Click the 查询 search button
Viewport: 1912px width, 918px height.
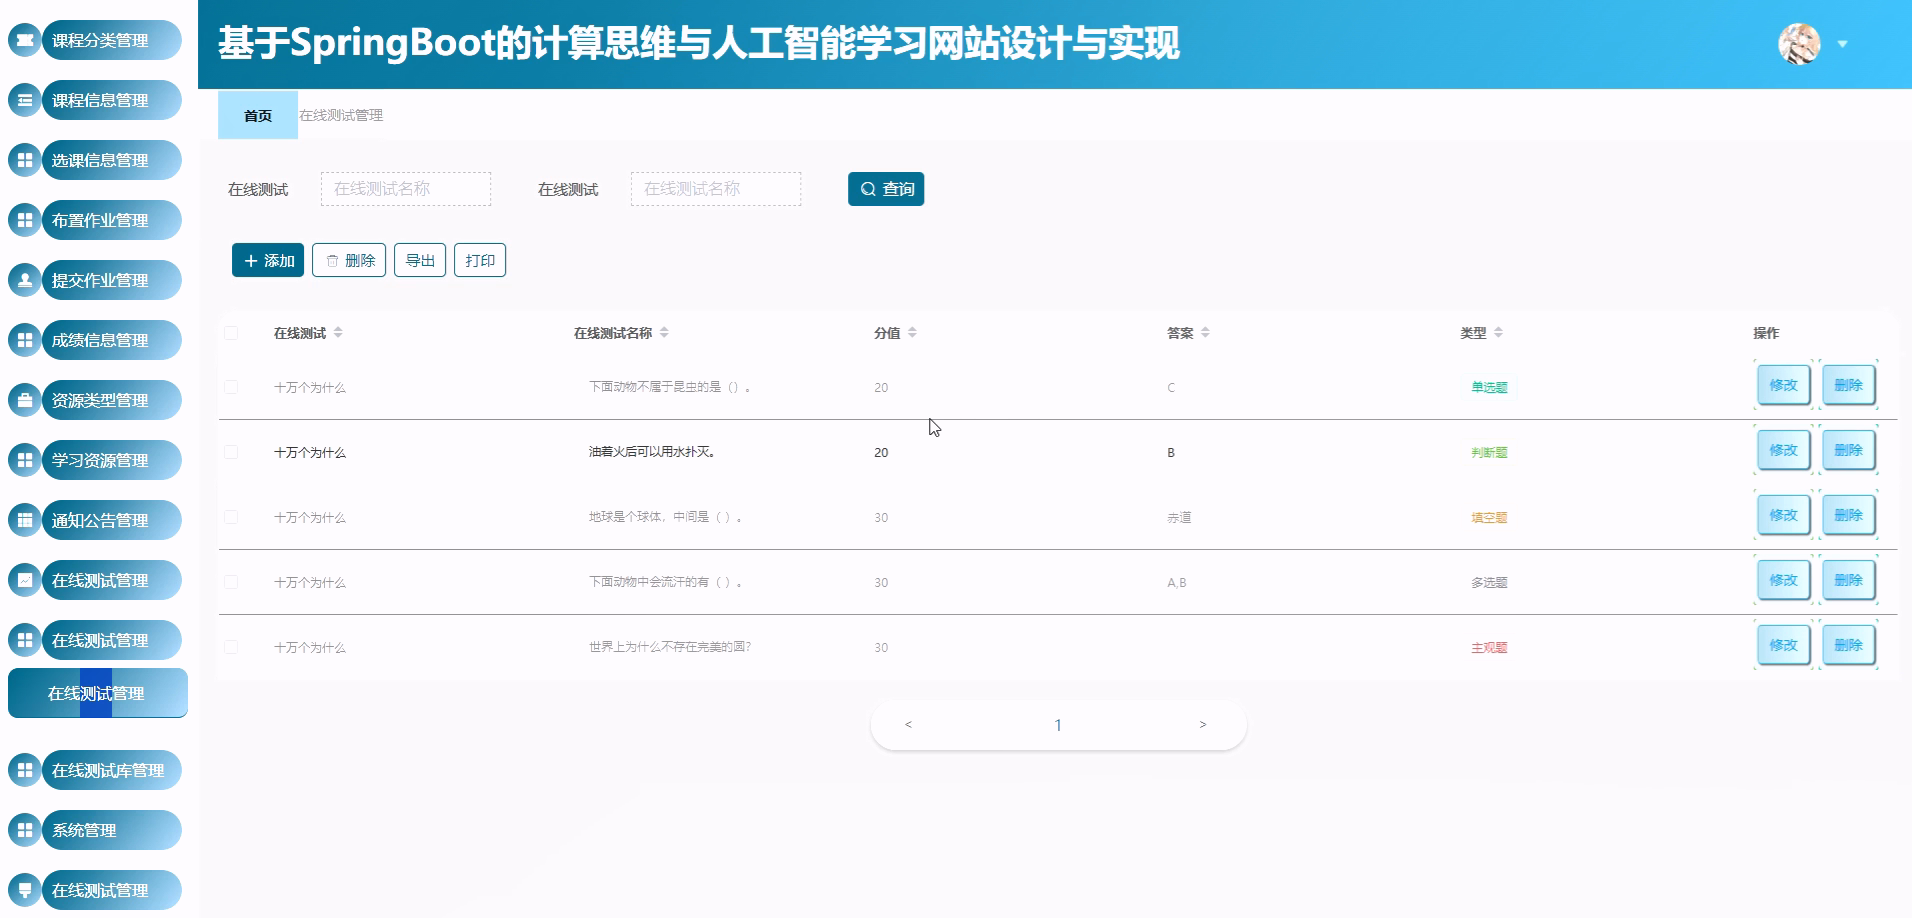886,189
